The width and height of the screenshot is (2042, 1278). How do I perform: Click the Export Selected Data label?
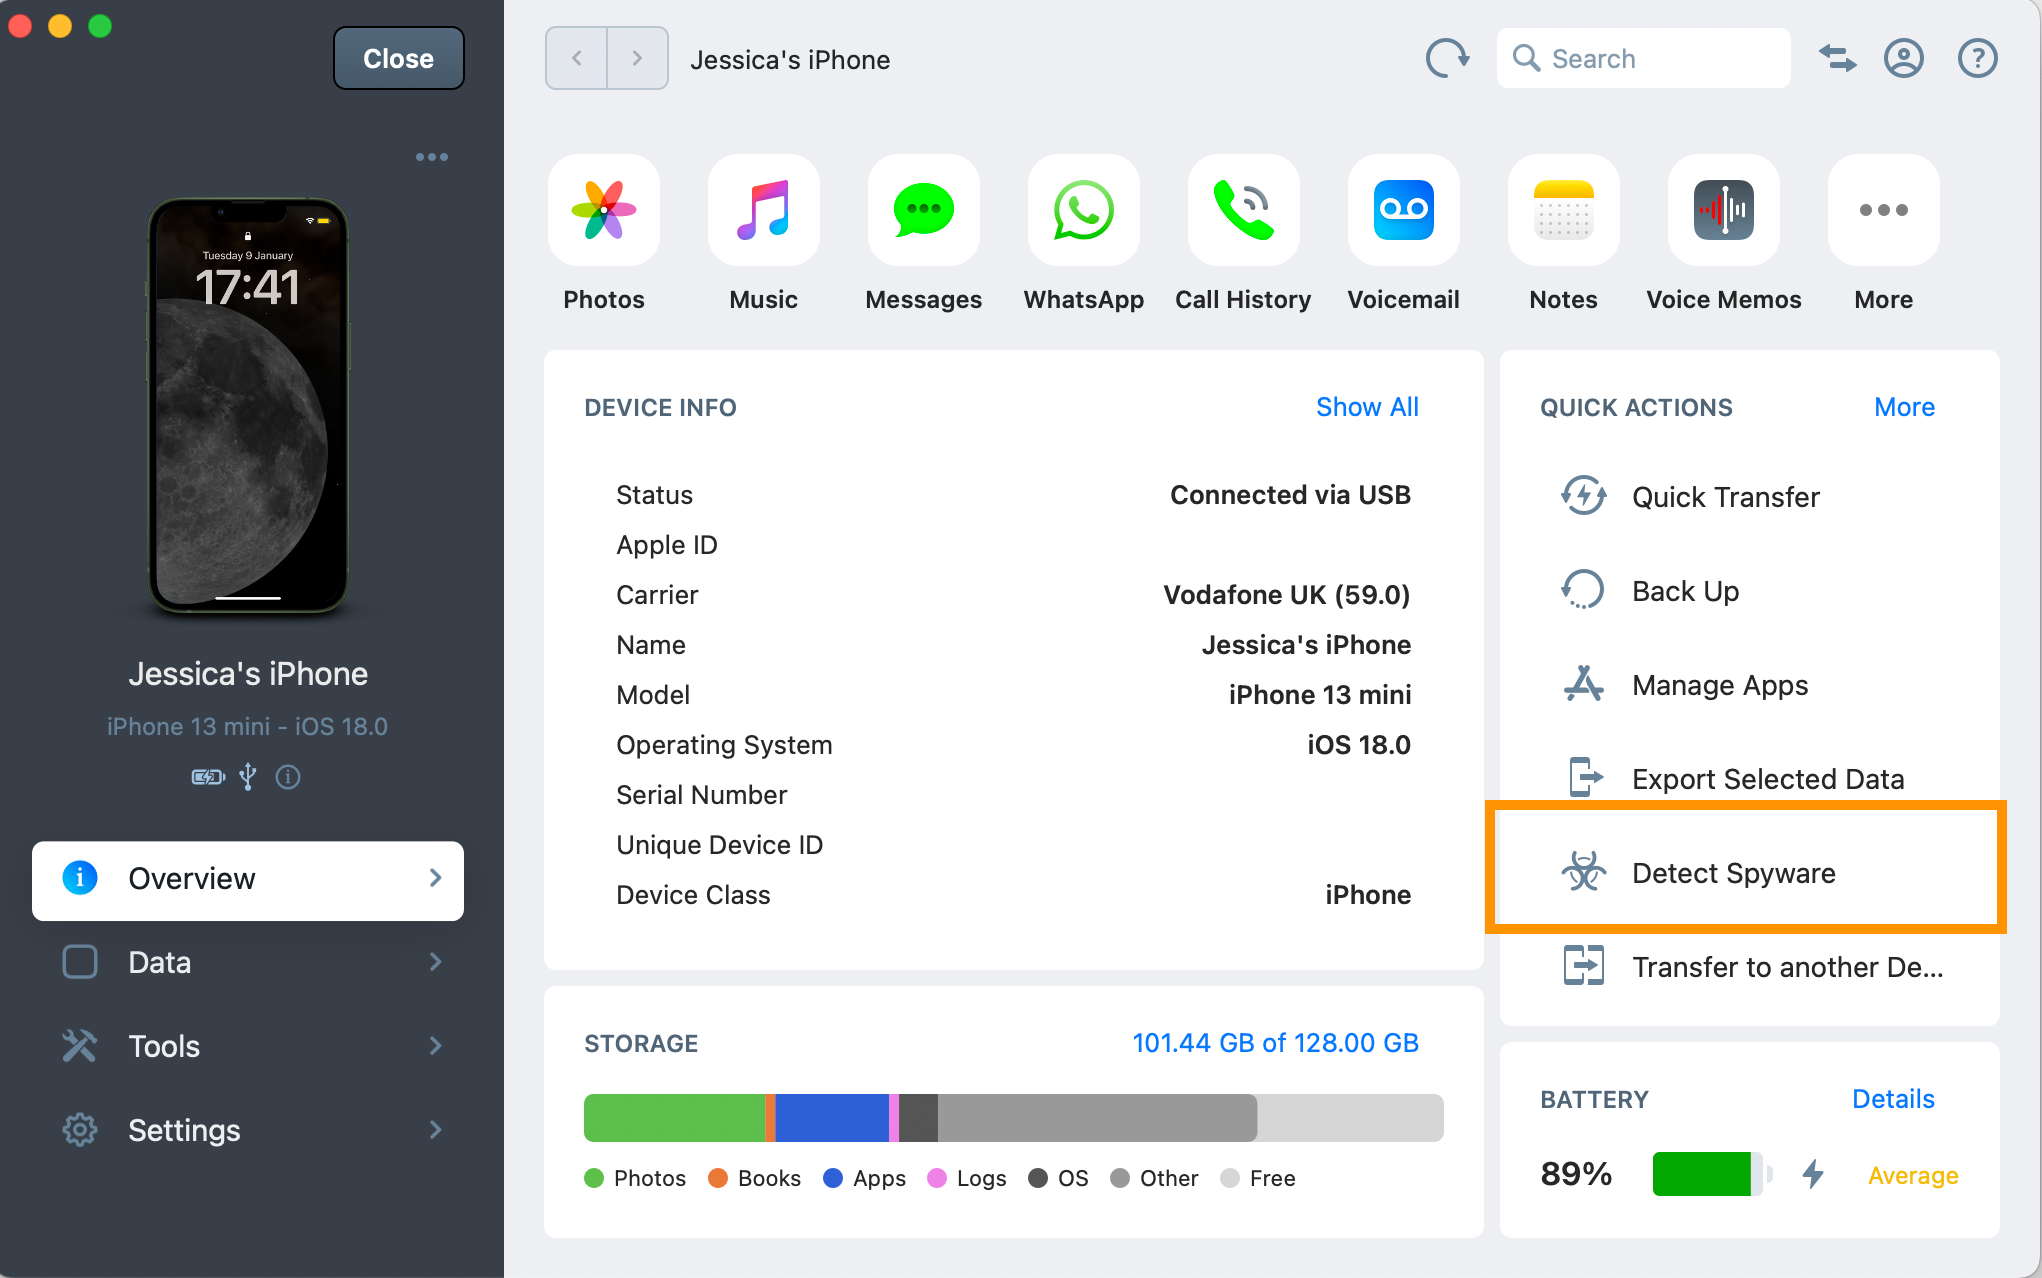pyautogui.click(x=1768, y=779)
